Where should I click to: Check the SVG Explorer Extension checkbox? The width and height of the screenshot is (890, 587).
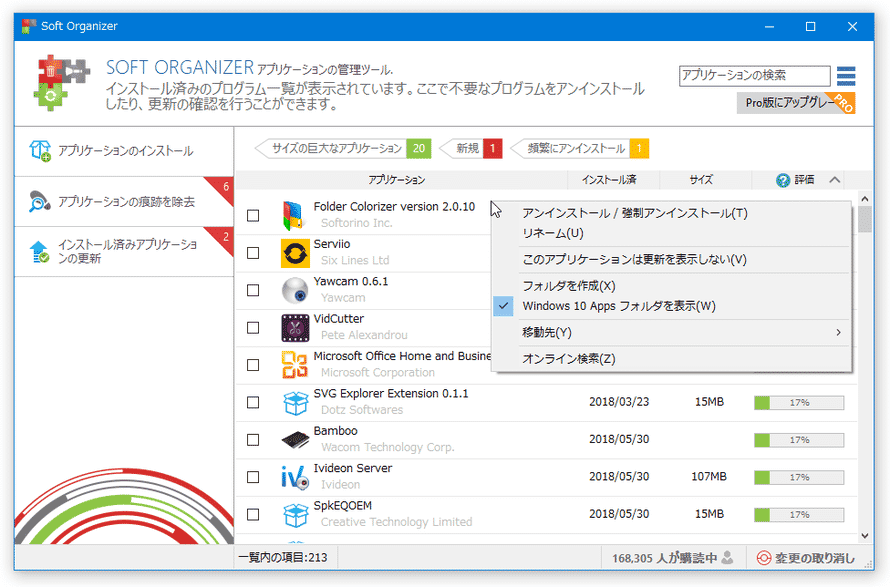253,402
